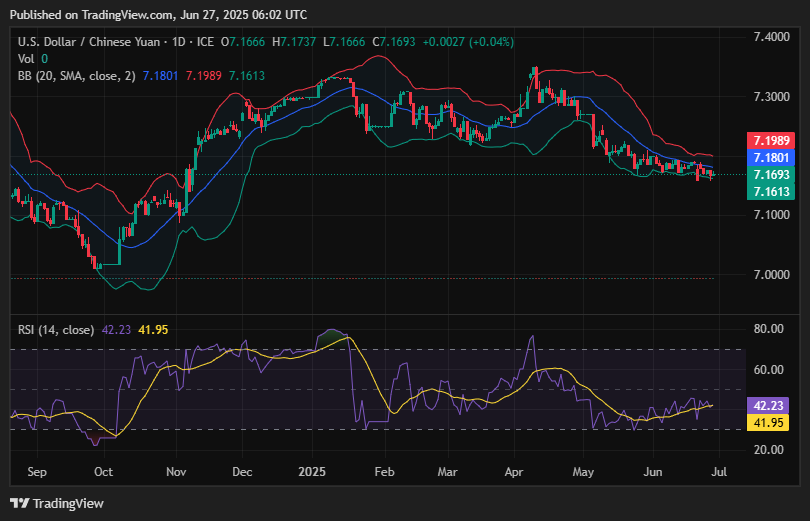Click the Published on TradingView.com header text

click(x=158, y=15)
